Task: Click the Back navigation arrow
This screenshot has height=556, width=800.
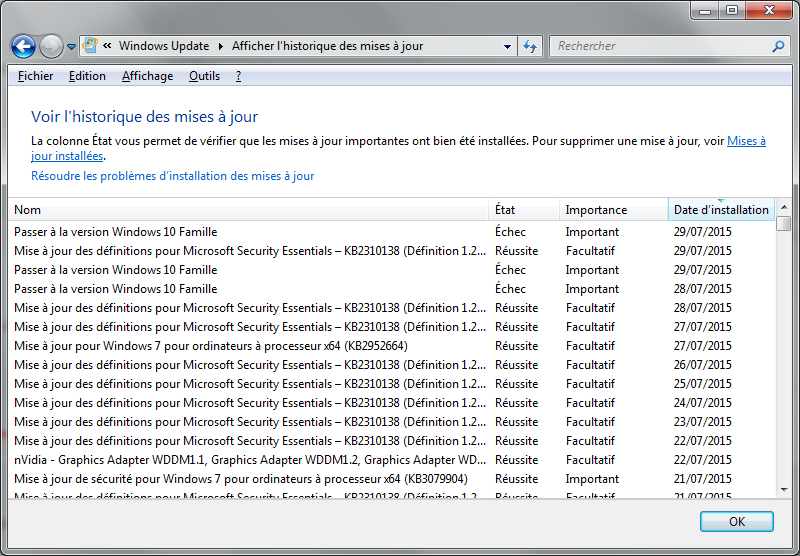Action: coord(23,46)
